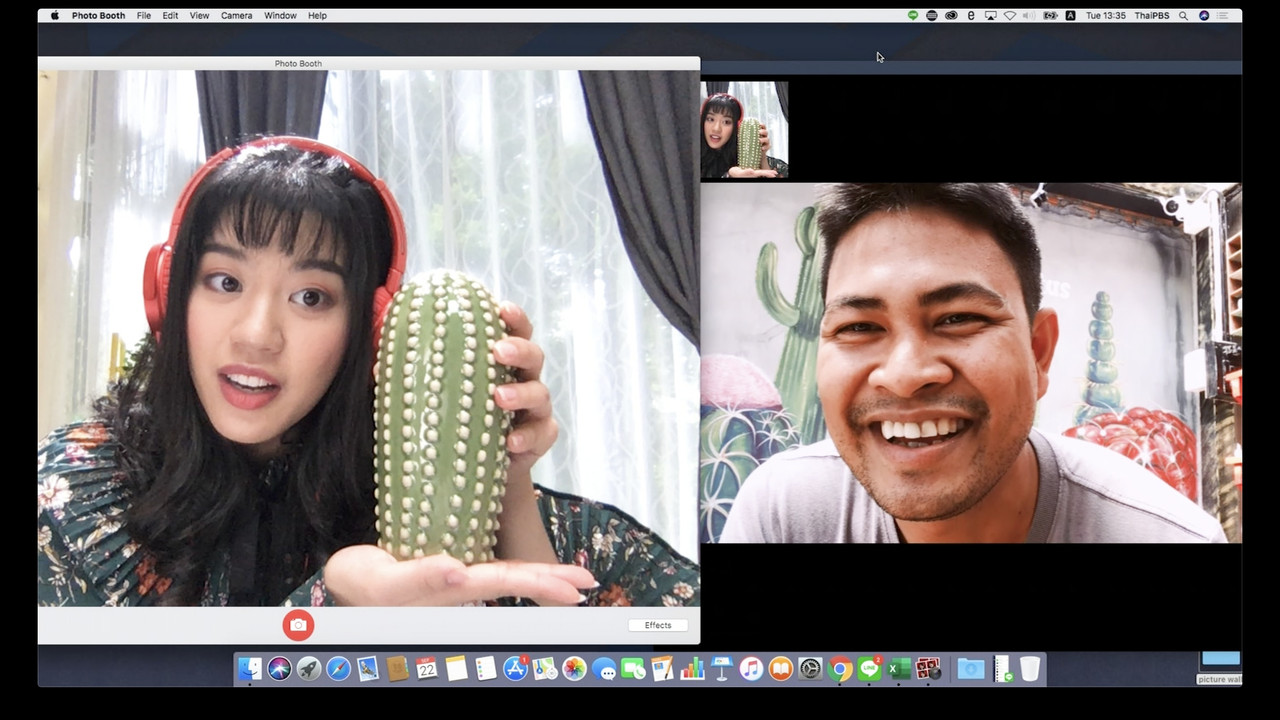Open App Store from the Dock
Viewport: 1280px width, 720px height.
[x=515, y=669]
